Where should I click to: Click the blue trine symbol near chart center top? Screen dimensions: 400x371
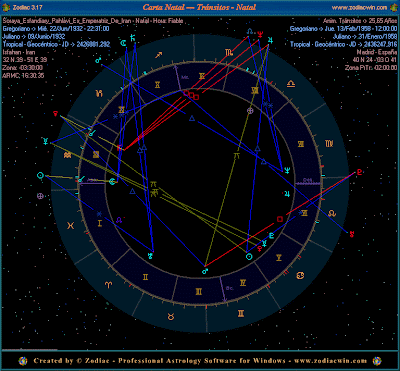[x=192, y=118]
